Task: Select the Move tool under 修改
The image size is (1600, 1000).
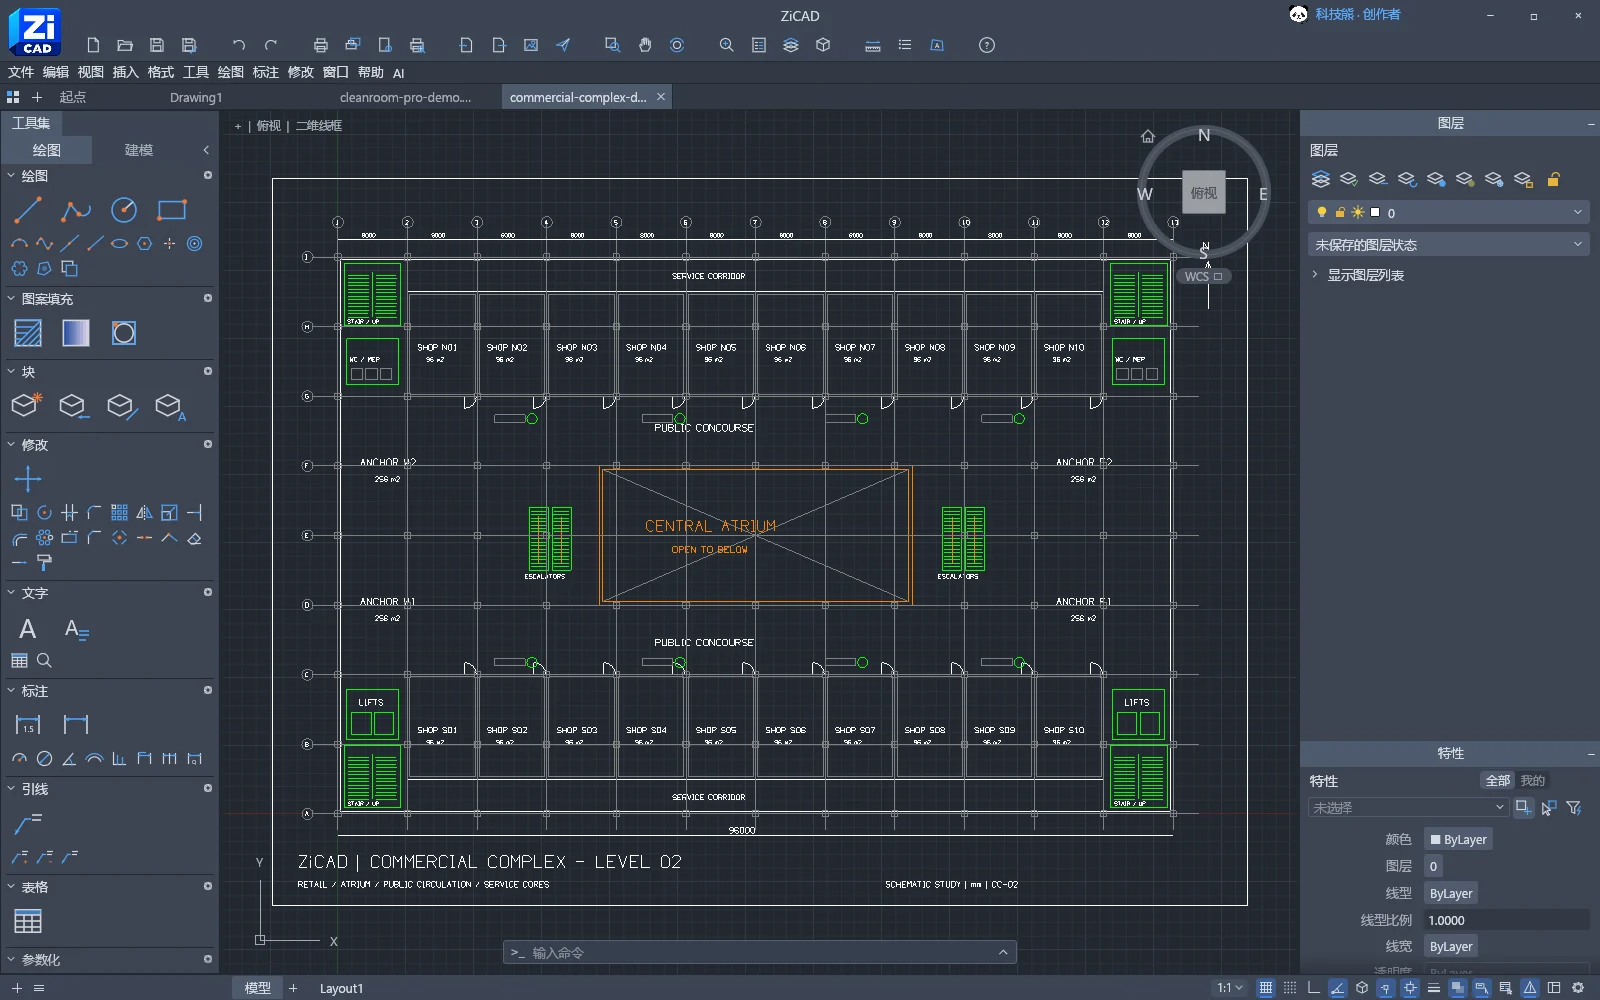Action: tap(28, 479)
